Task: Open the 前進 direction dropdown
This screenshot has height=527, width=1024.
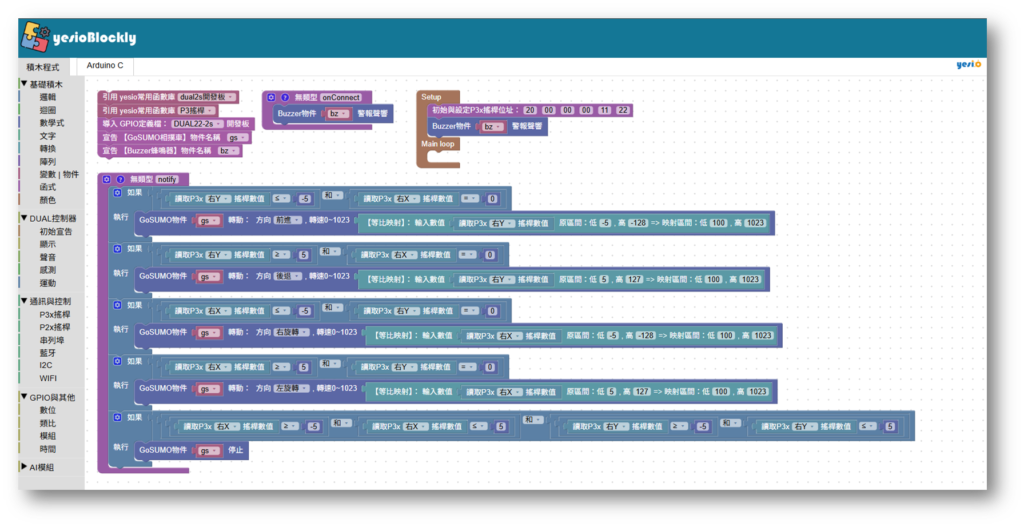Action: pyautogui.click(x=287, y=220)
